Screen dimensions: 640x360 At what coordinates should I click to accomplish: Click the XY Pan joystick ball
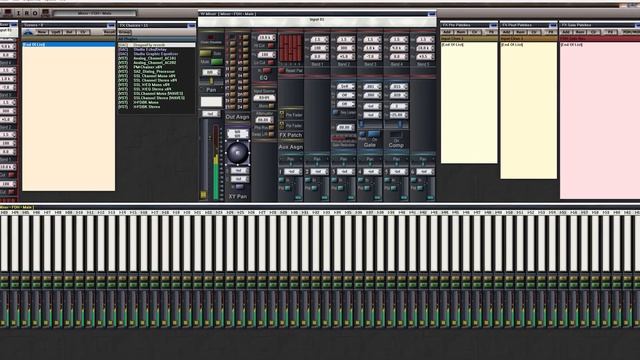238,153
